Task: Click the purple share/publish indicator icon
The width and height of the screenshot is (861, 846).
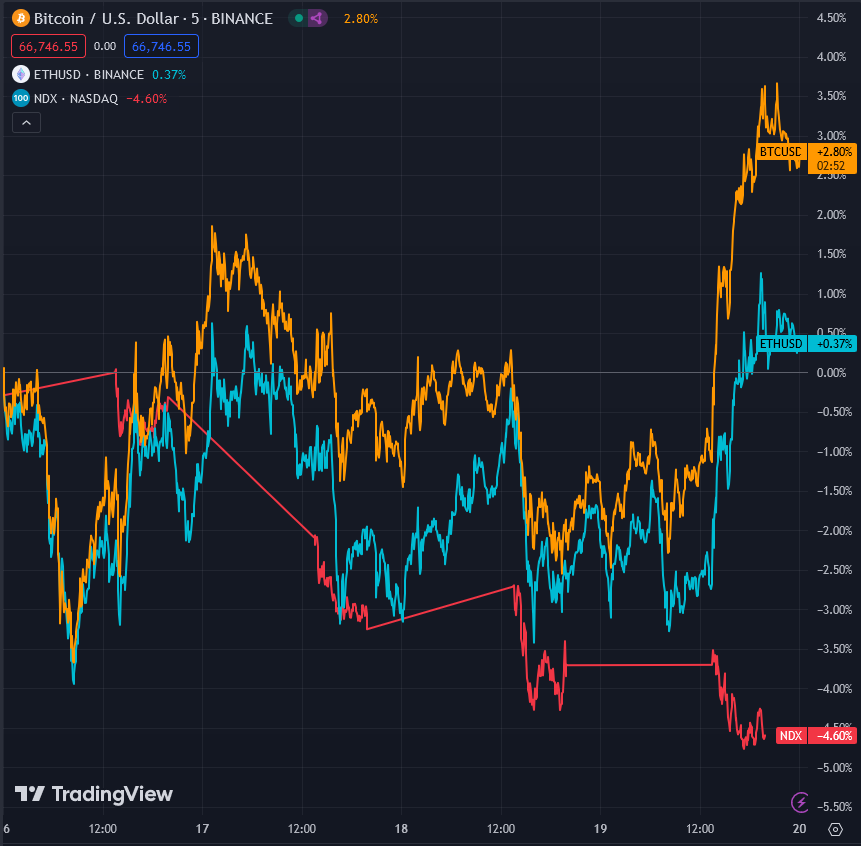Action: coord(317,19)
